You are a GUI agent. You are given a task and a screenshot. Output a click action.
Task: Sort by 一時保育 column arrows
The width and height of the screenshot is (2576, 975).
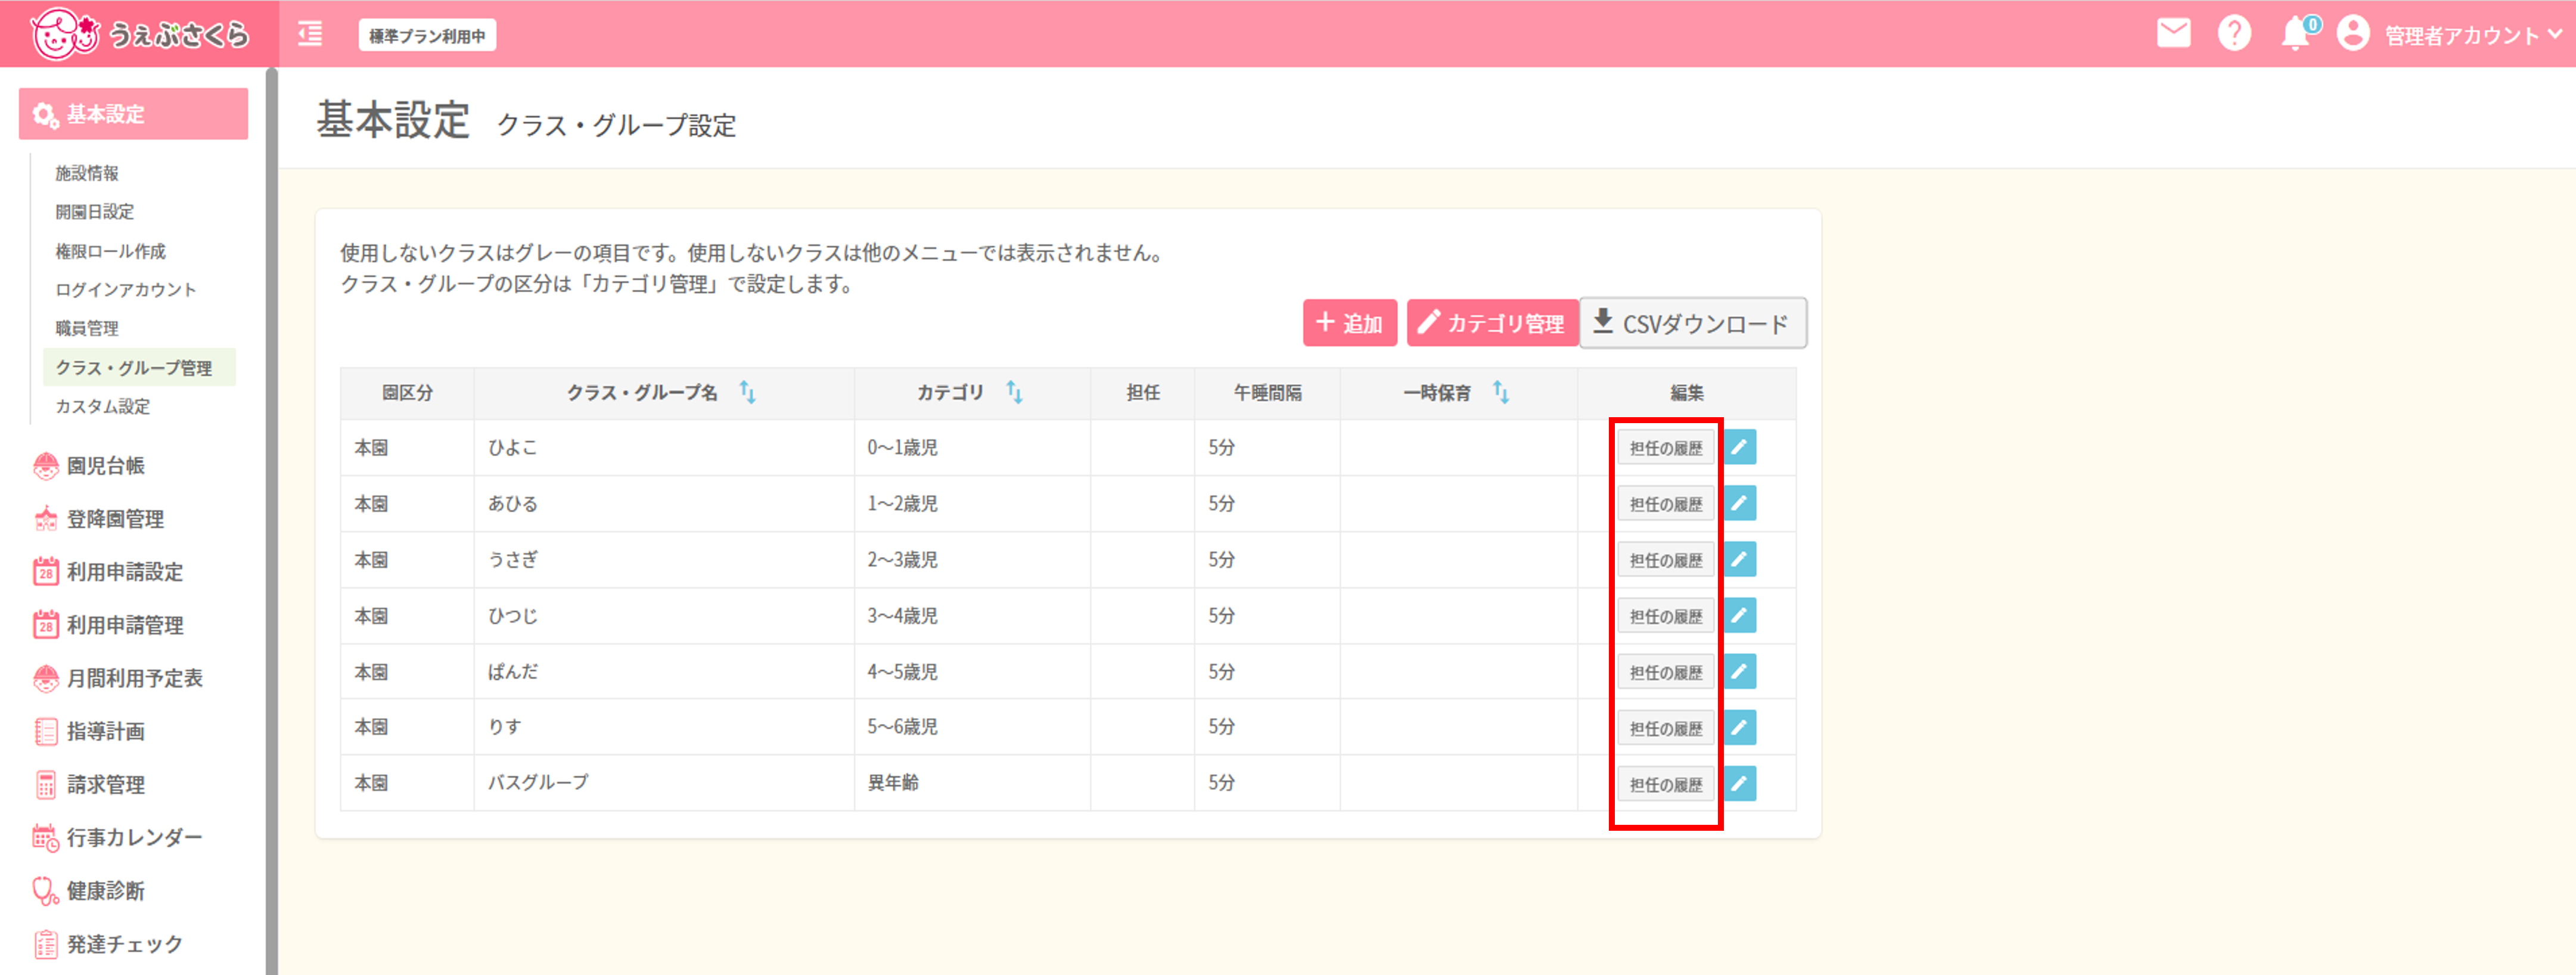point(1501,392)
